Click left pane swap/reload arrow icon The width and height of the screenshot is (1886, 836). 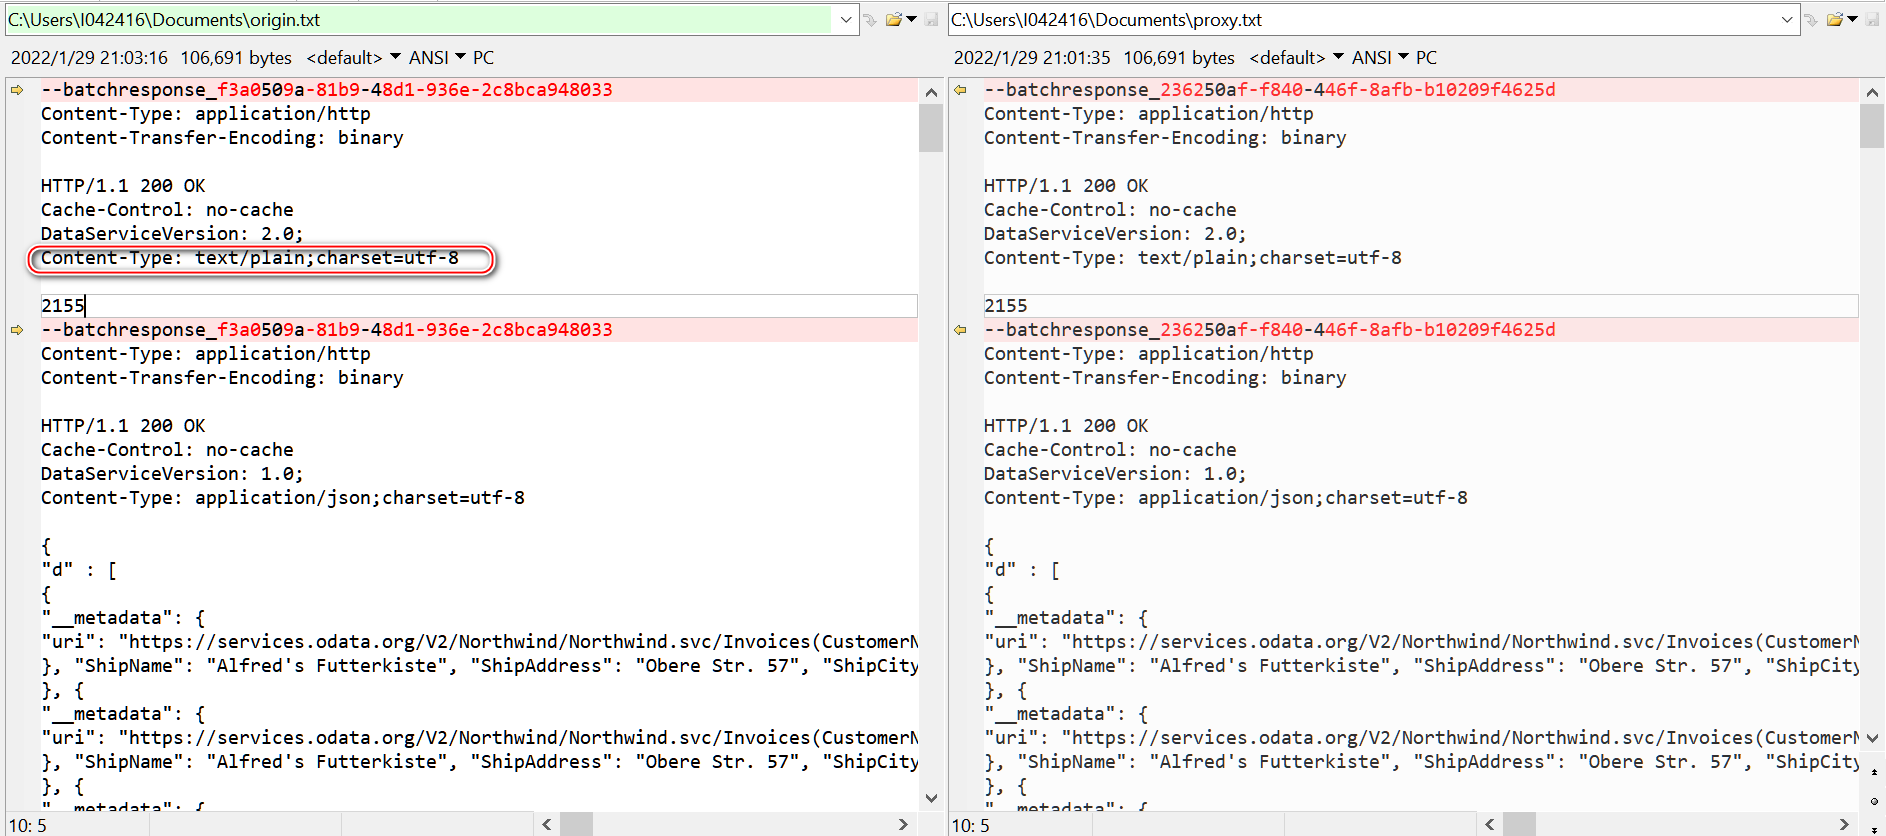pyautogui.click(x=870, y=20)
